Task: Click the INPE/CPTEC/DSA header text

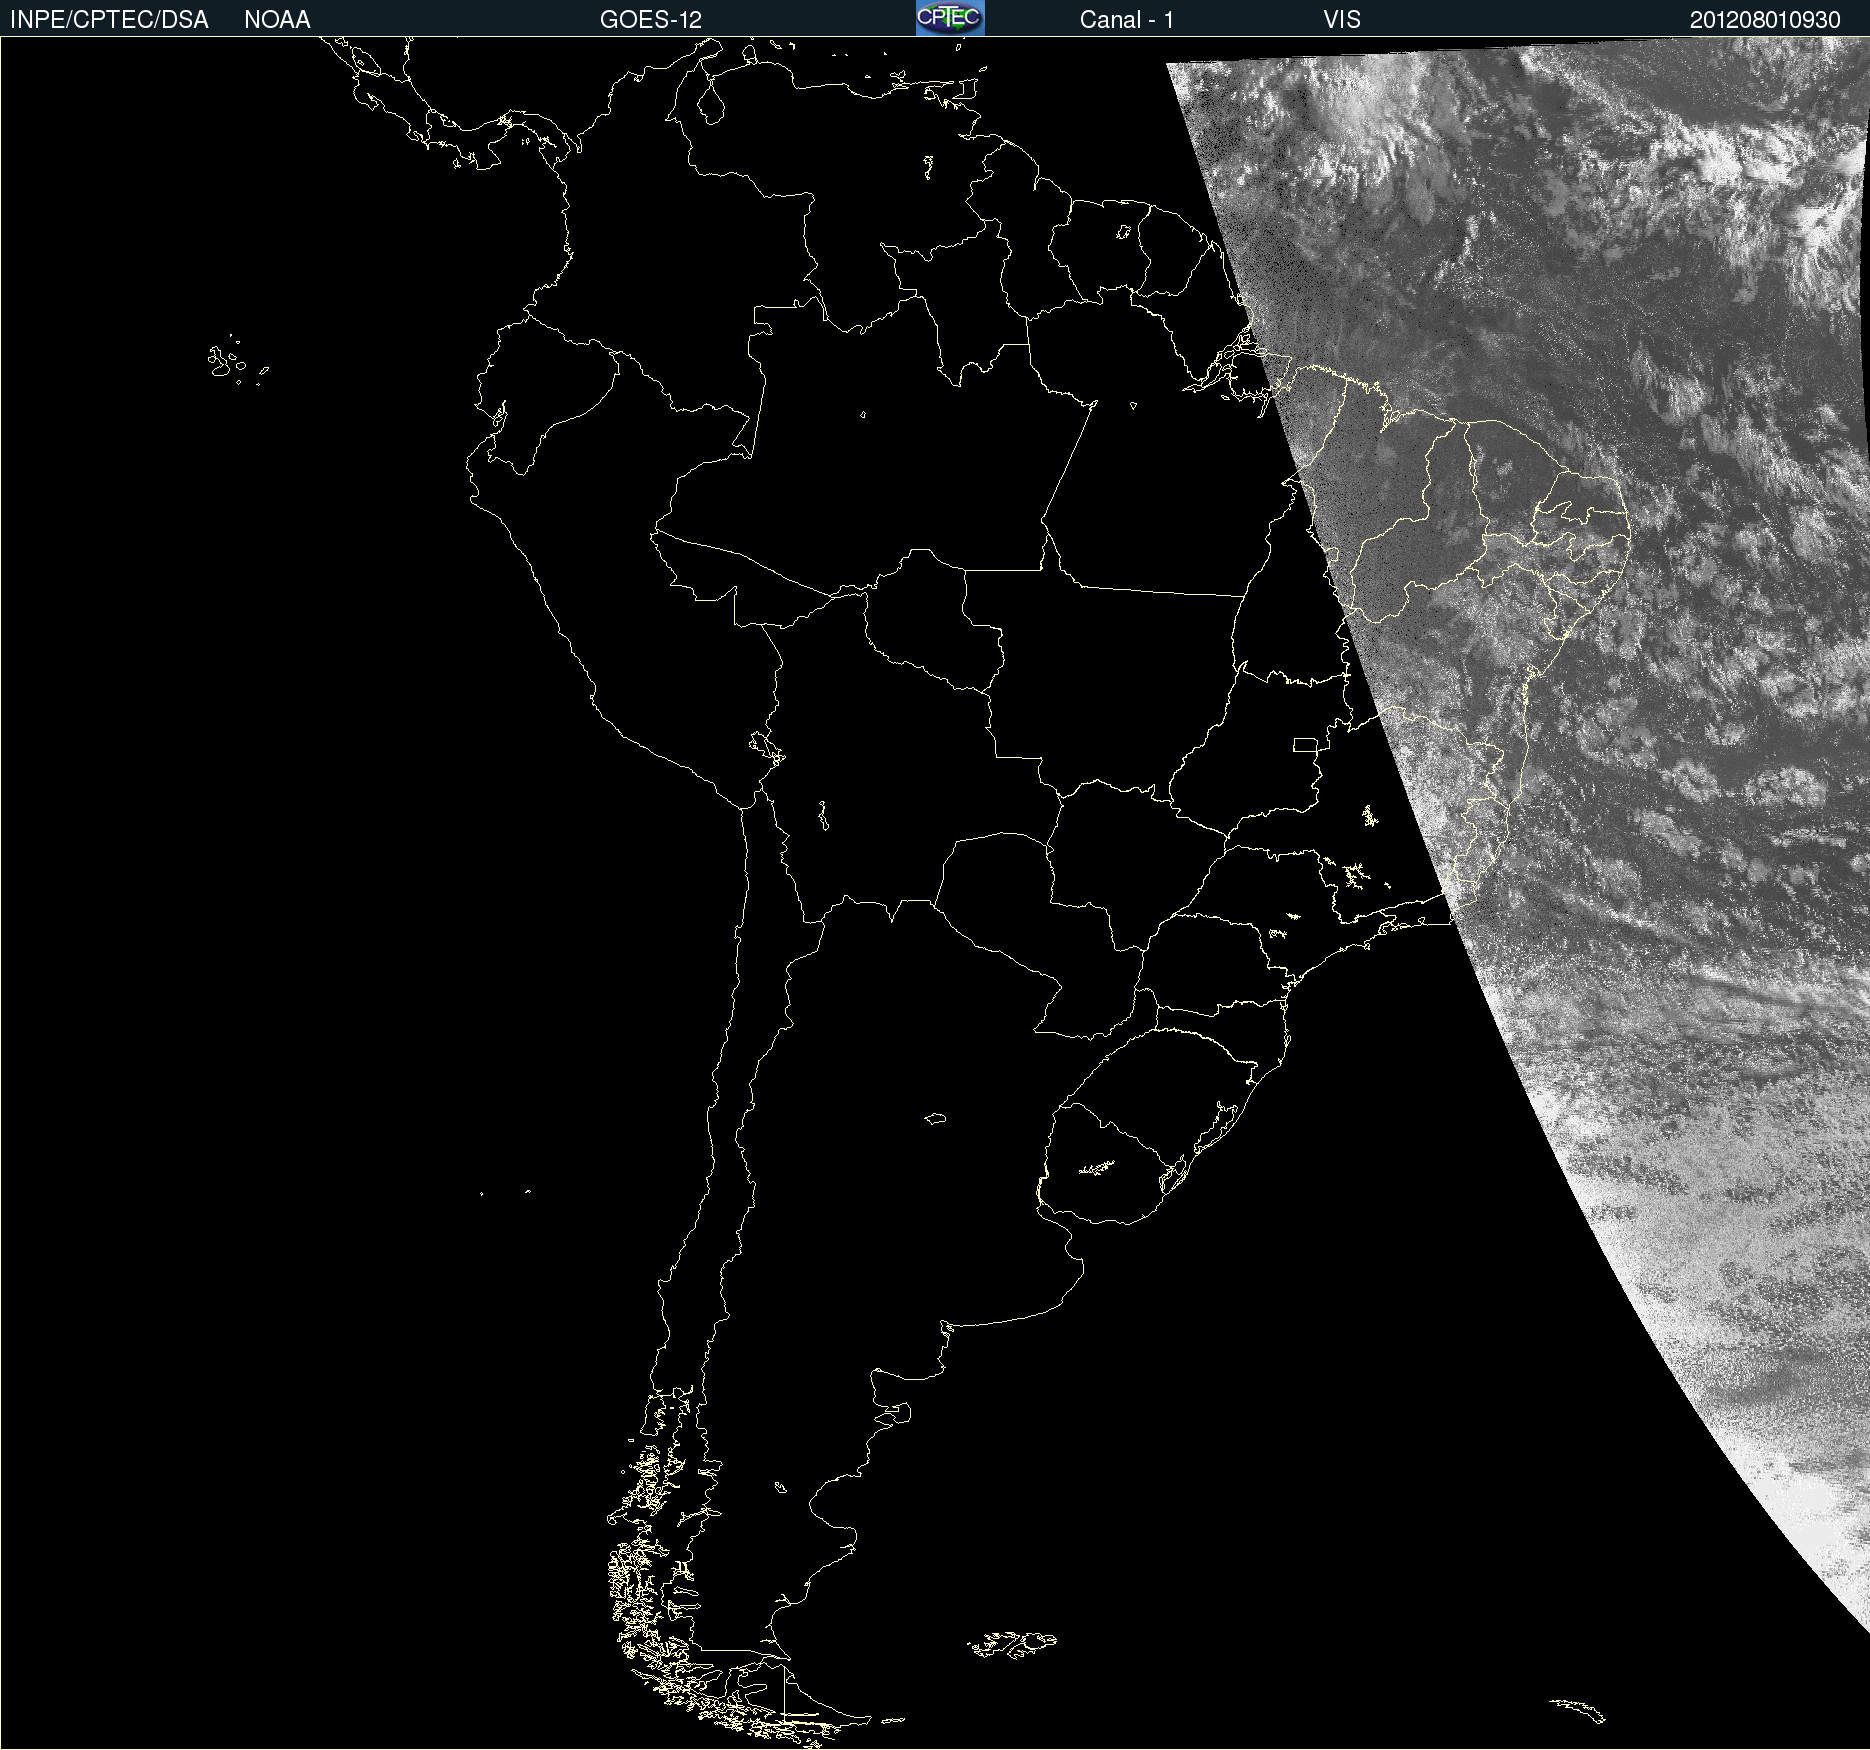Action: [x=109, y=20]
